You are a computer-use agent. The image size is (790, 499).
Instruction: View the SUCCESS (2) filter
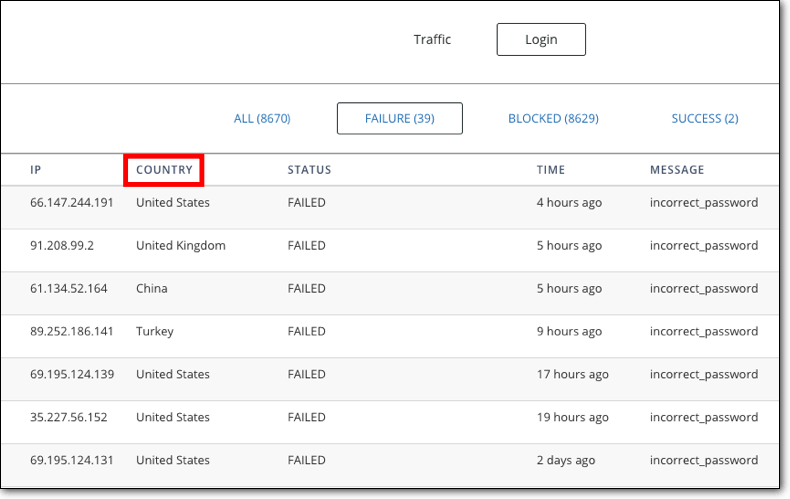point(705,118)
